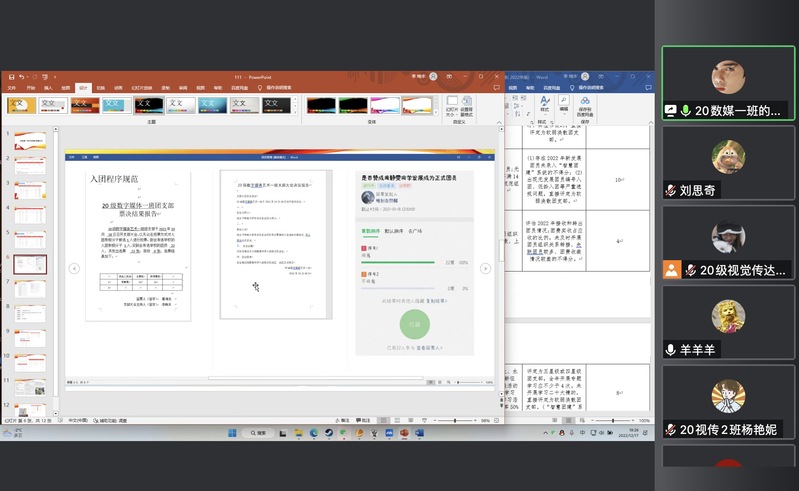This screenshot has width=799, height=491.
Task: Toggle microphone icon for 羊羊羊
Action: [670, 350]
